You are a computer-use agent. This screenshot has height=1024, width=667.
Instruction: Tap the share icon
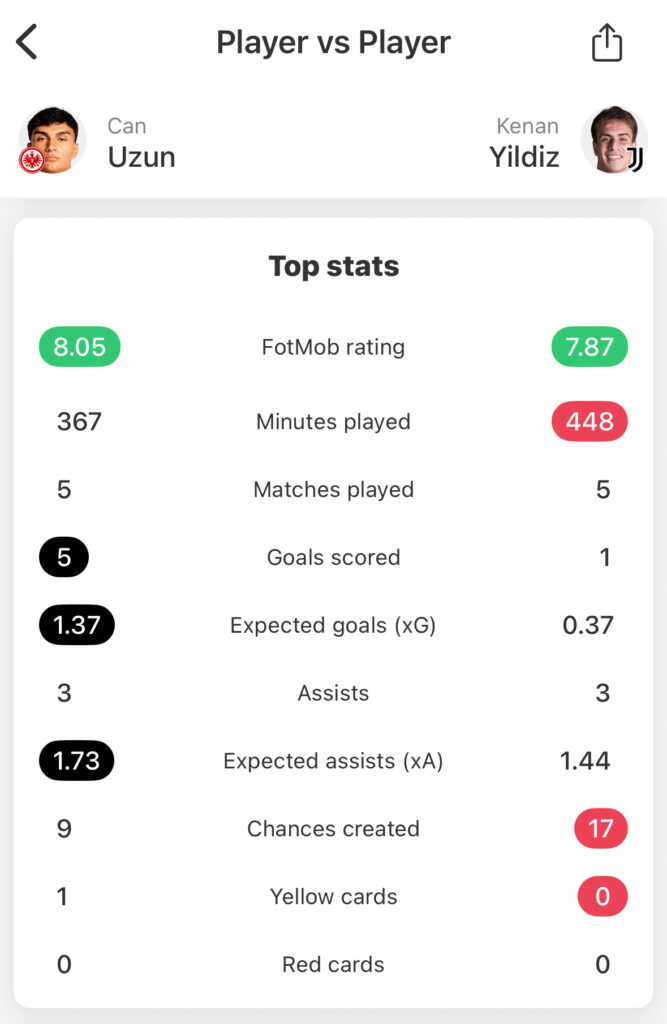[x=606, y=43]
